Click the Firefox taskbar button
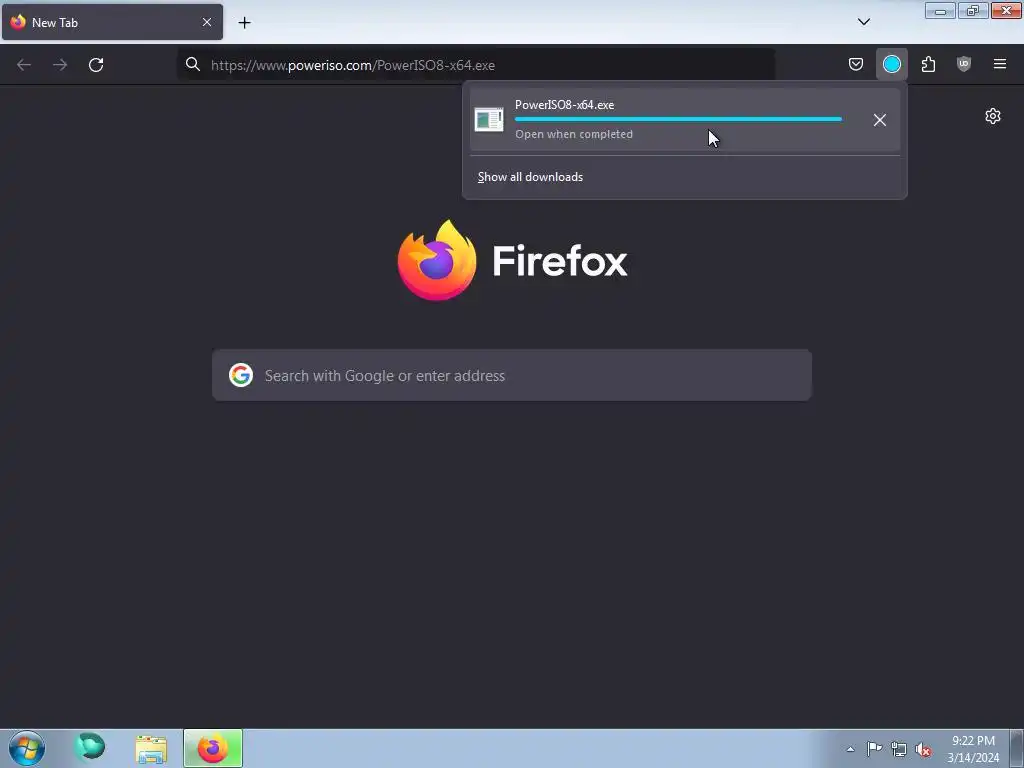 click(213, 748)
